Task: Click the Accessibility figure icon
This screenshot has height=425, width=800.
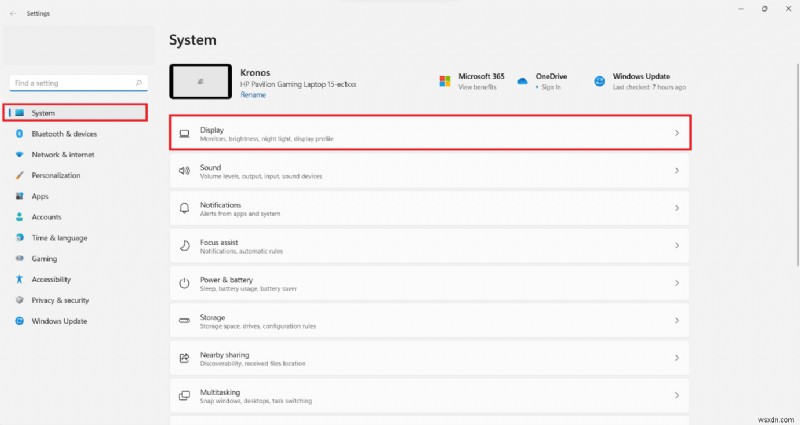Action: [19, 279]
